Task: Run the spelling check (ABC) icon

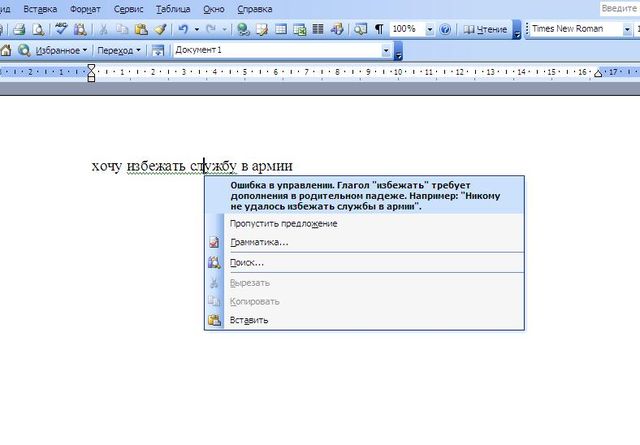Action: pos(61,30)
